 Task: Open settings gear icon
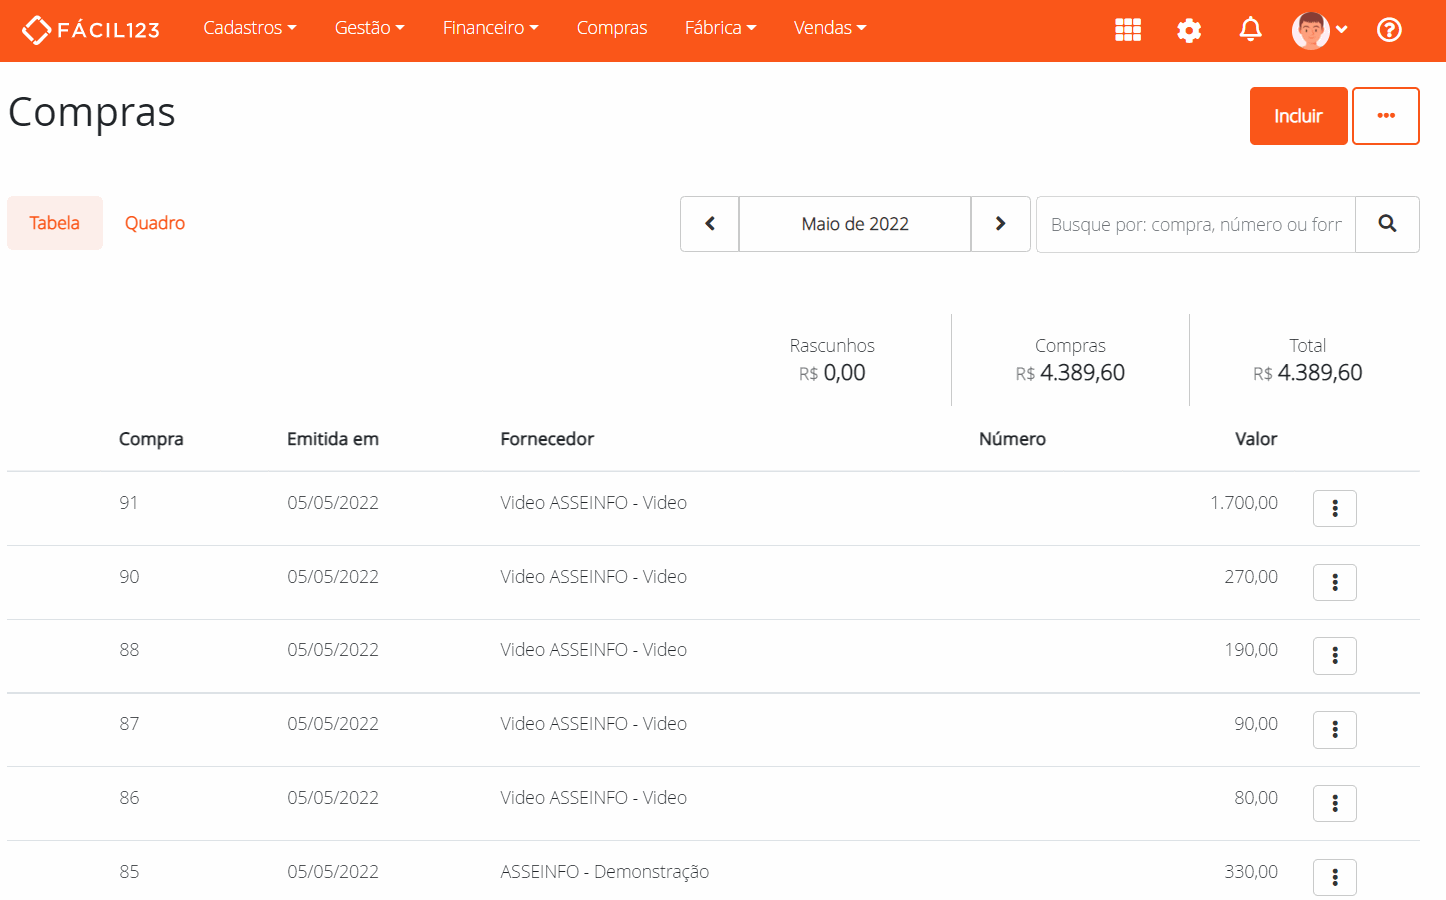(x=1189, y=30)
